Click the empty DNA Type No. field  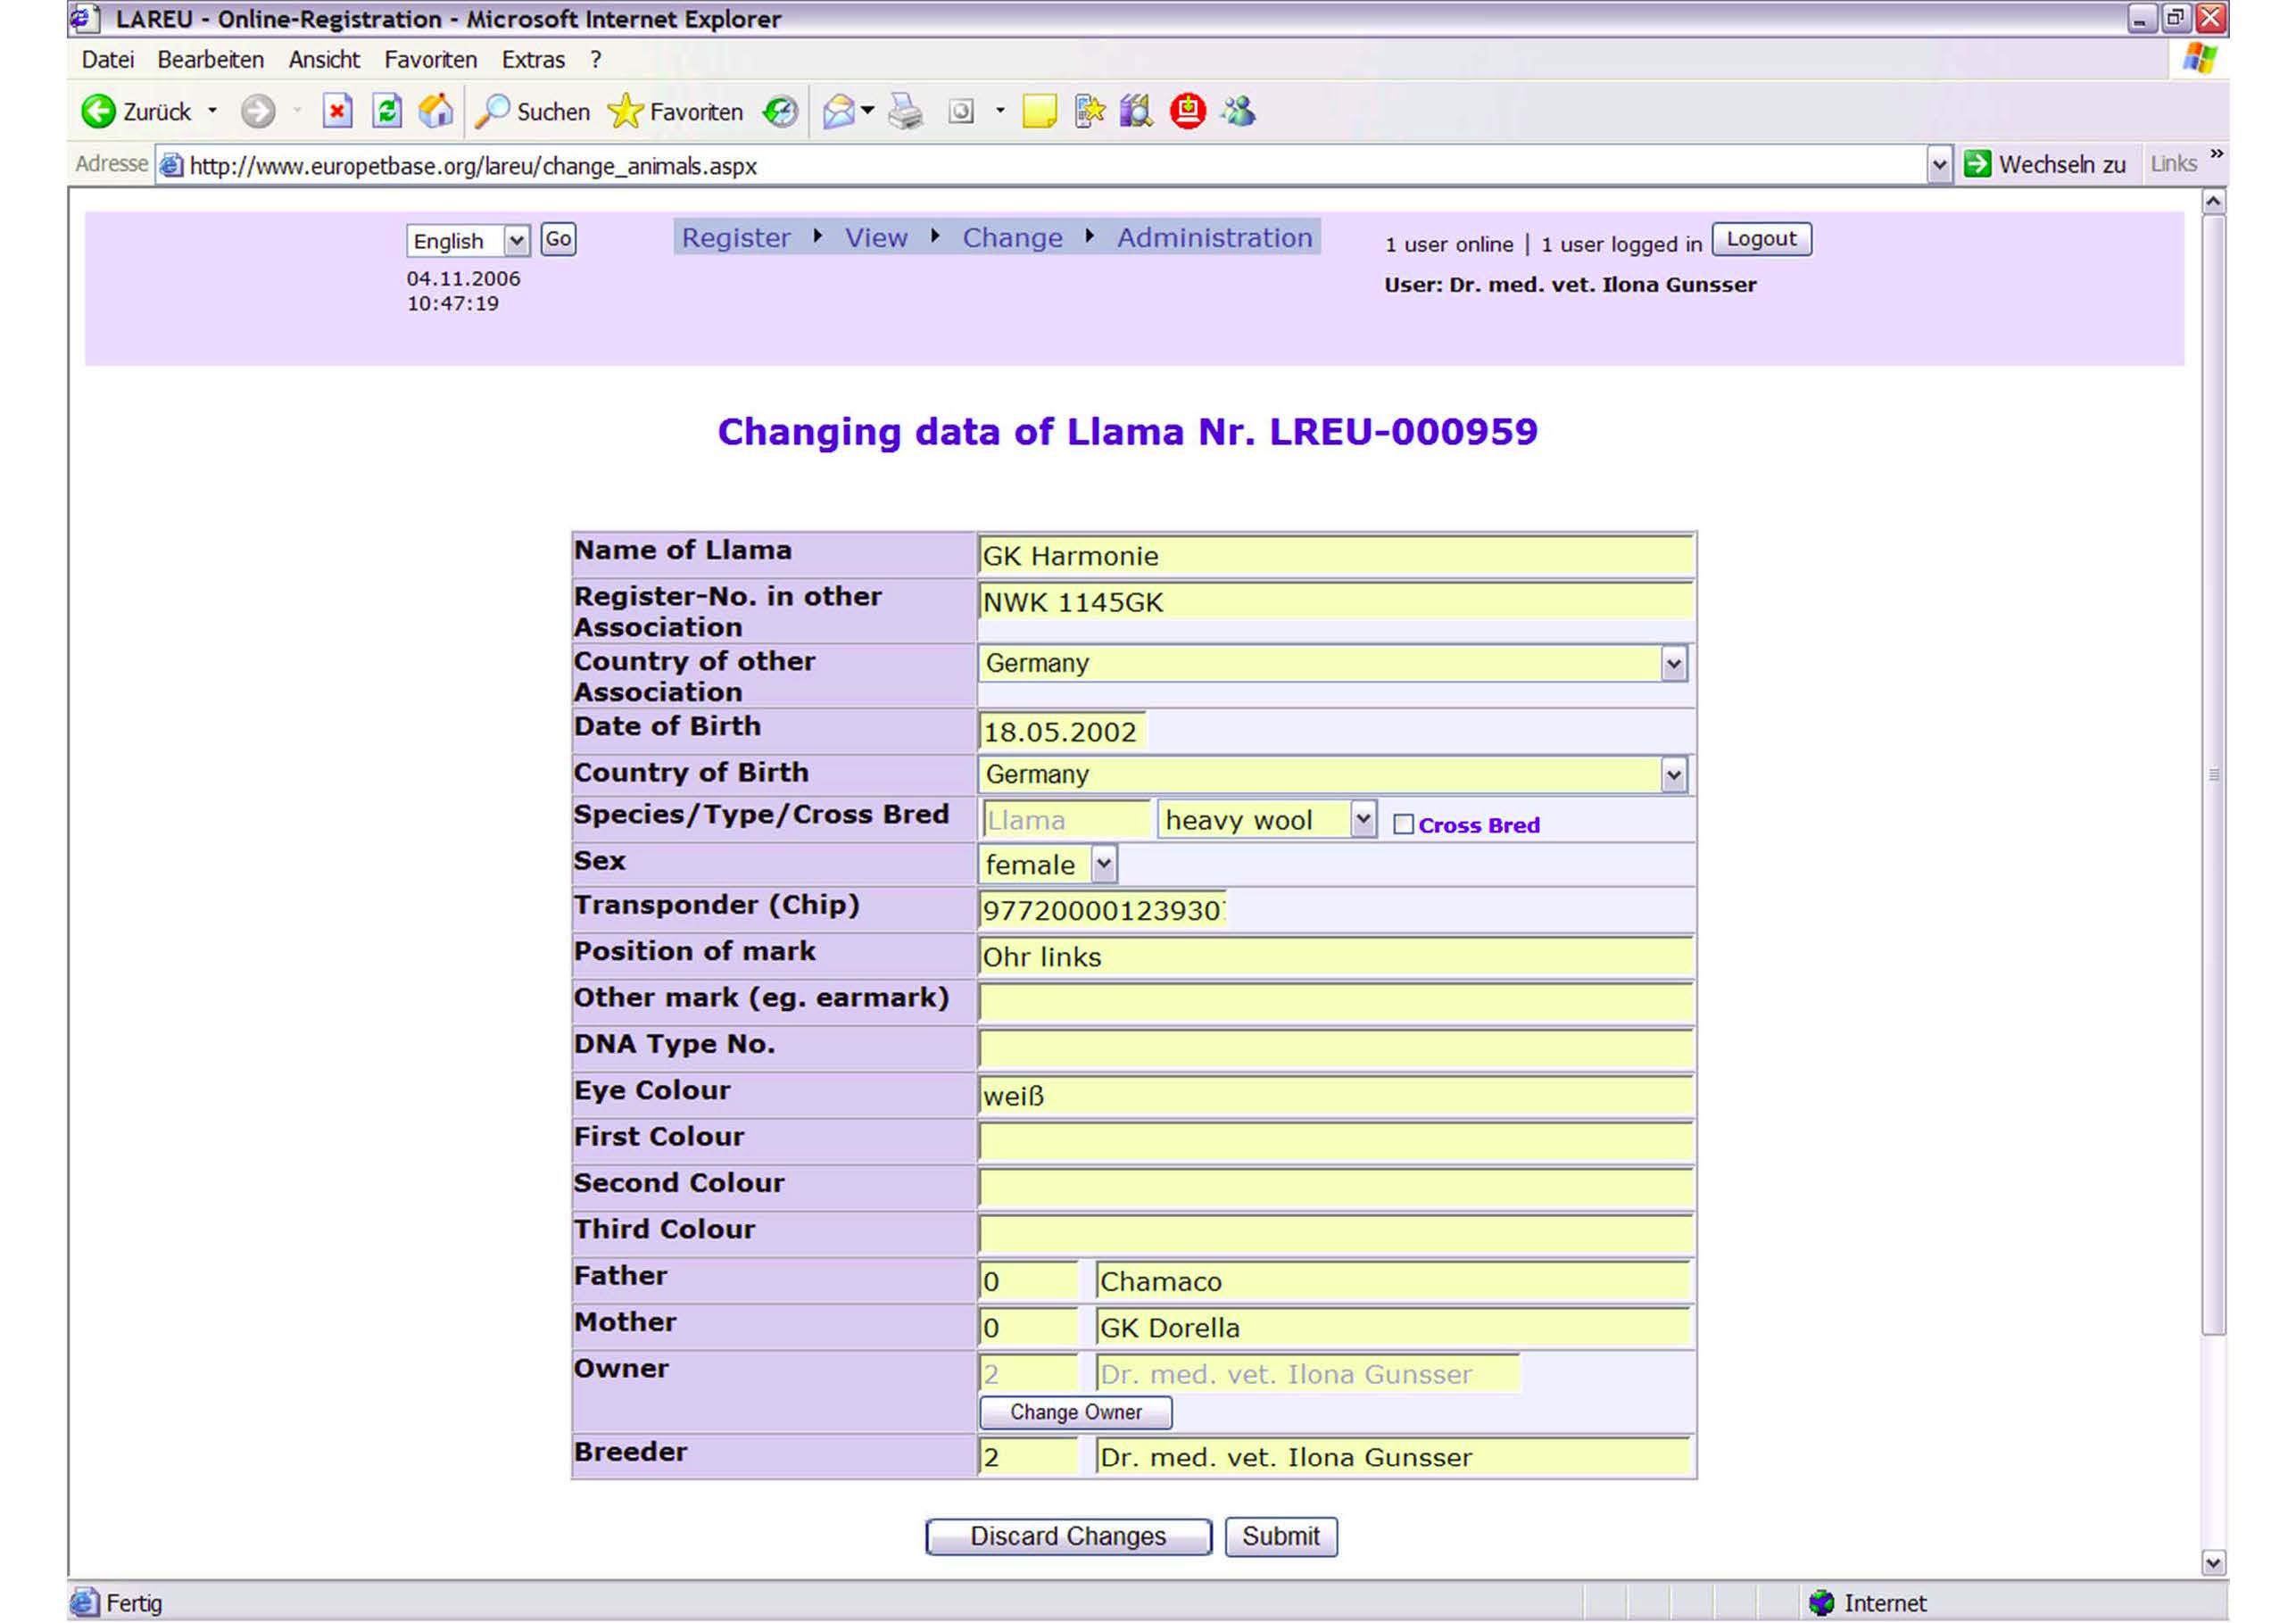[1335, 1049]
